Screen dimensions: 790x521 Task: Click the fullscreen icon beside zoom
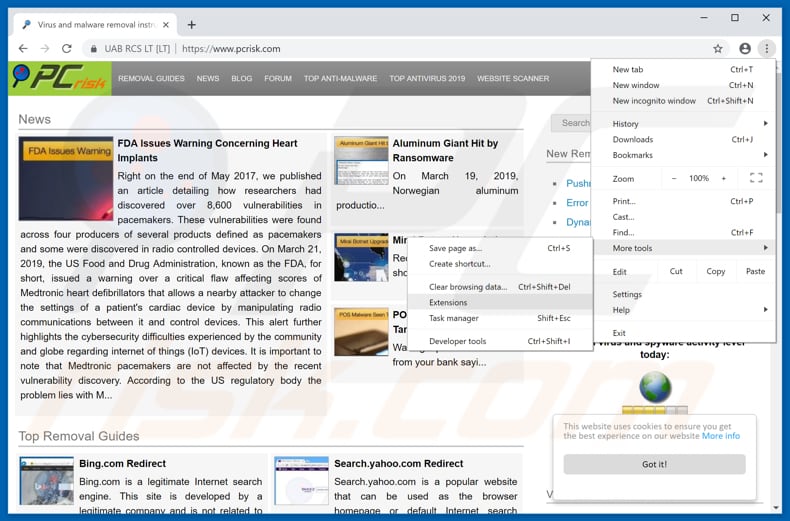[756, 178]
